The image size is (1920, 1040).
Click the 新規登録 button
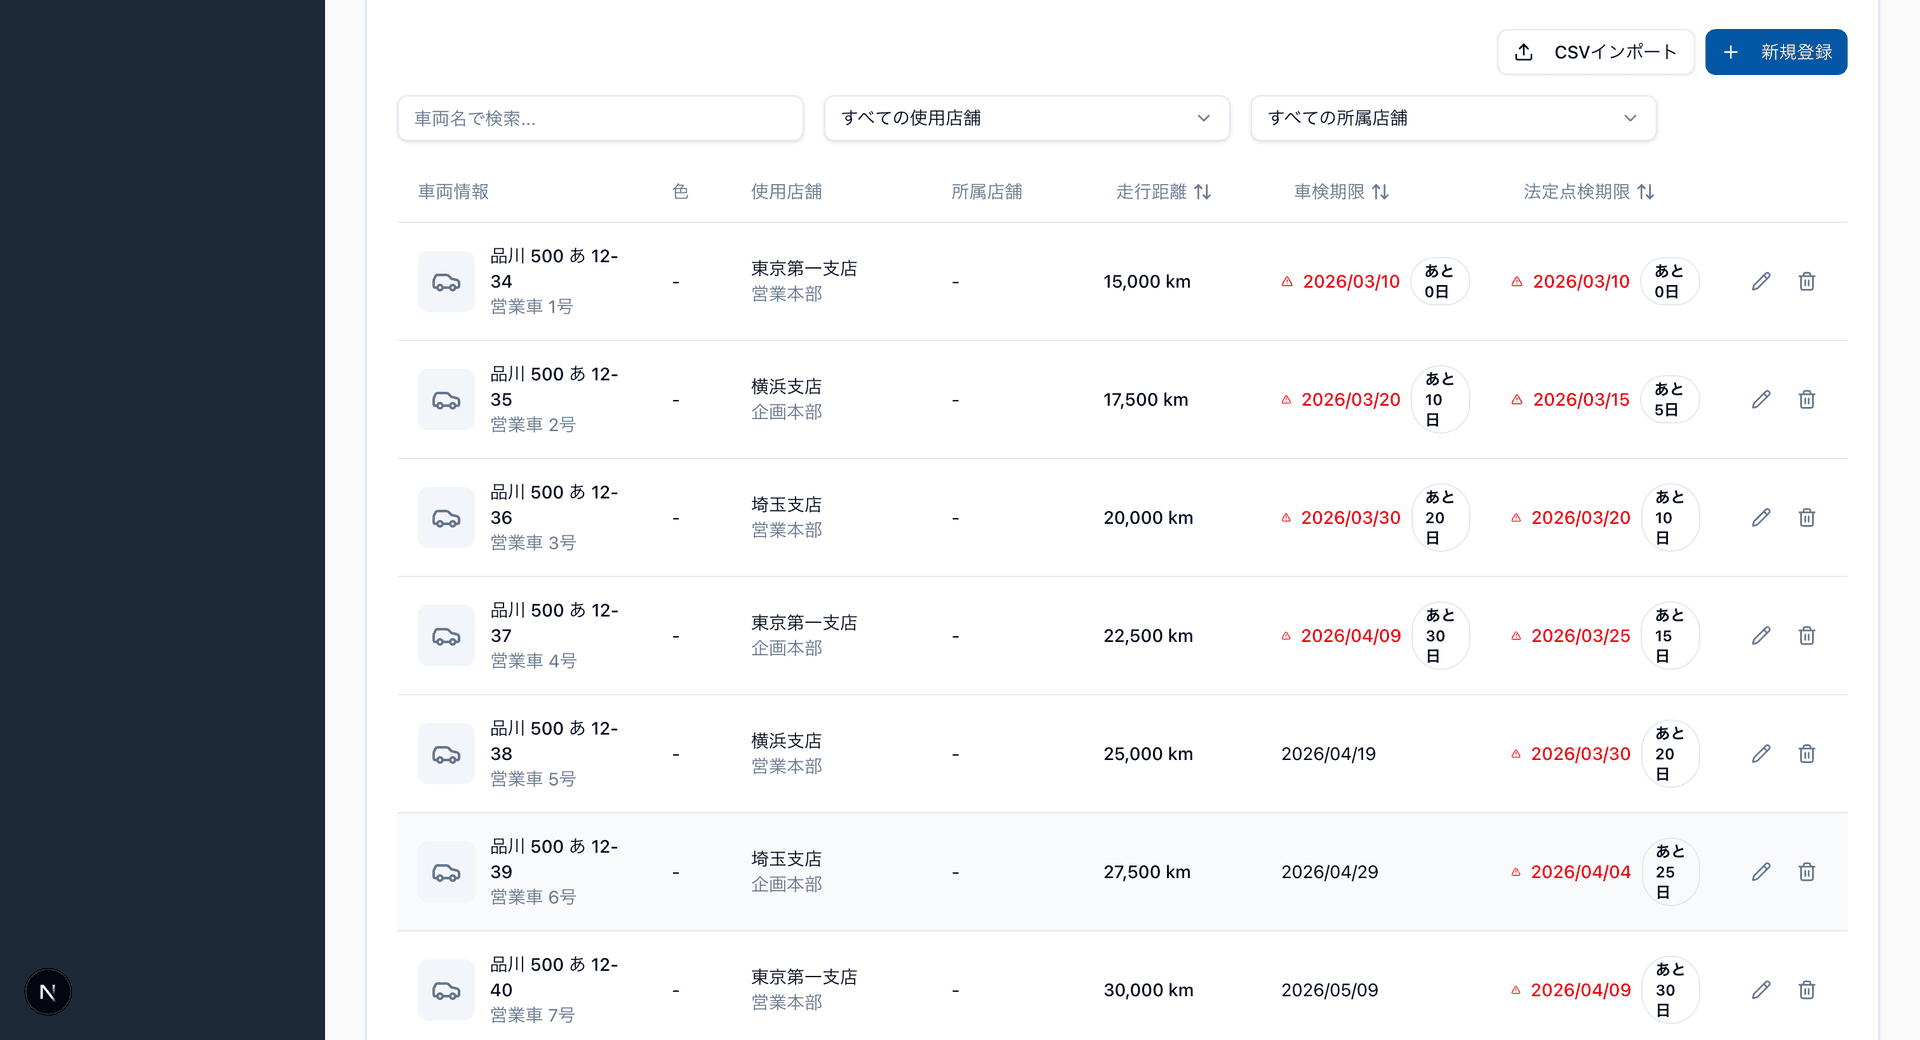[x=1776, y=52]
